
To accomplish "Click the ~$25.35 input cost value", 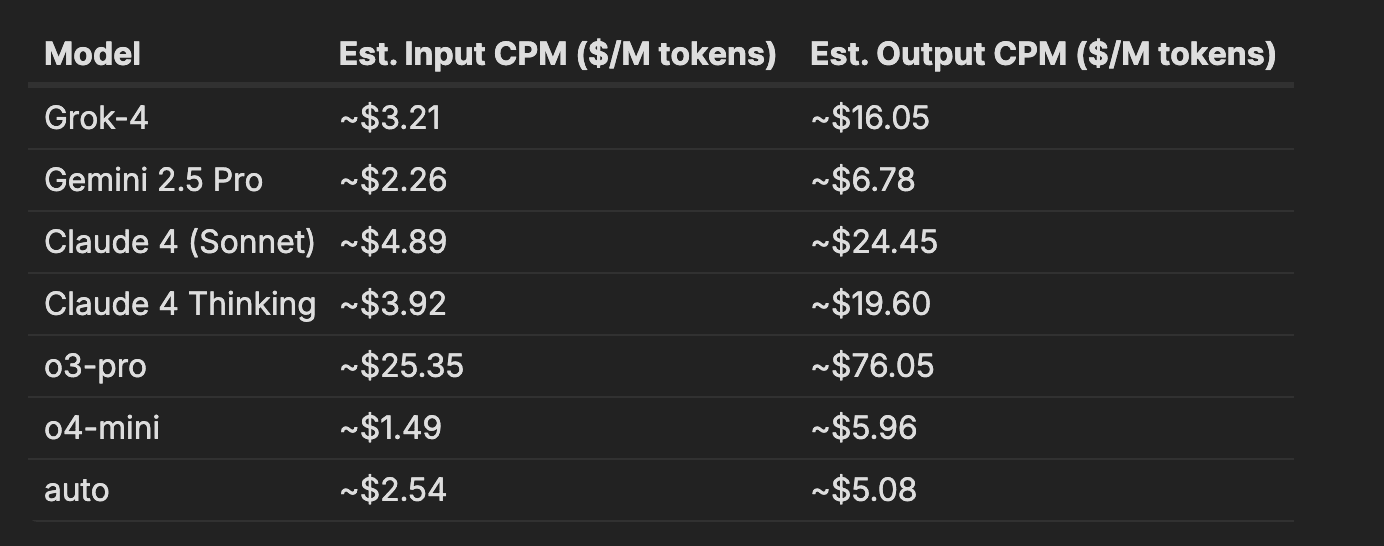I will (x=401, y=366).
